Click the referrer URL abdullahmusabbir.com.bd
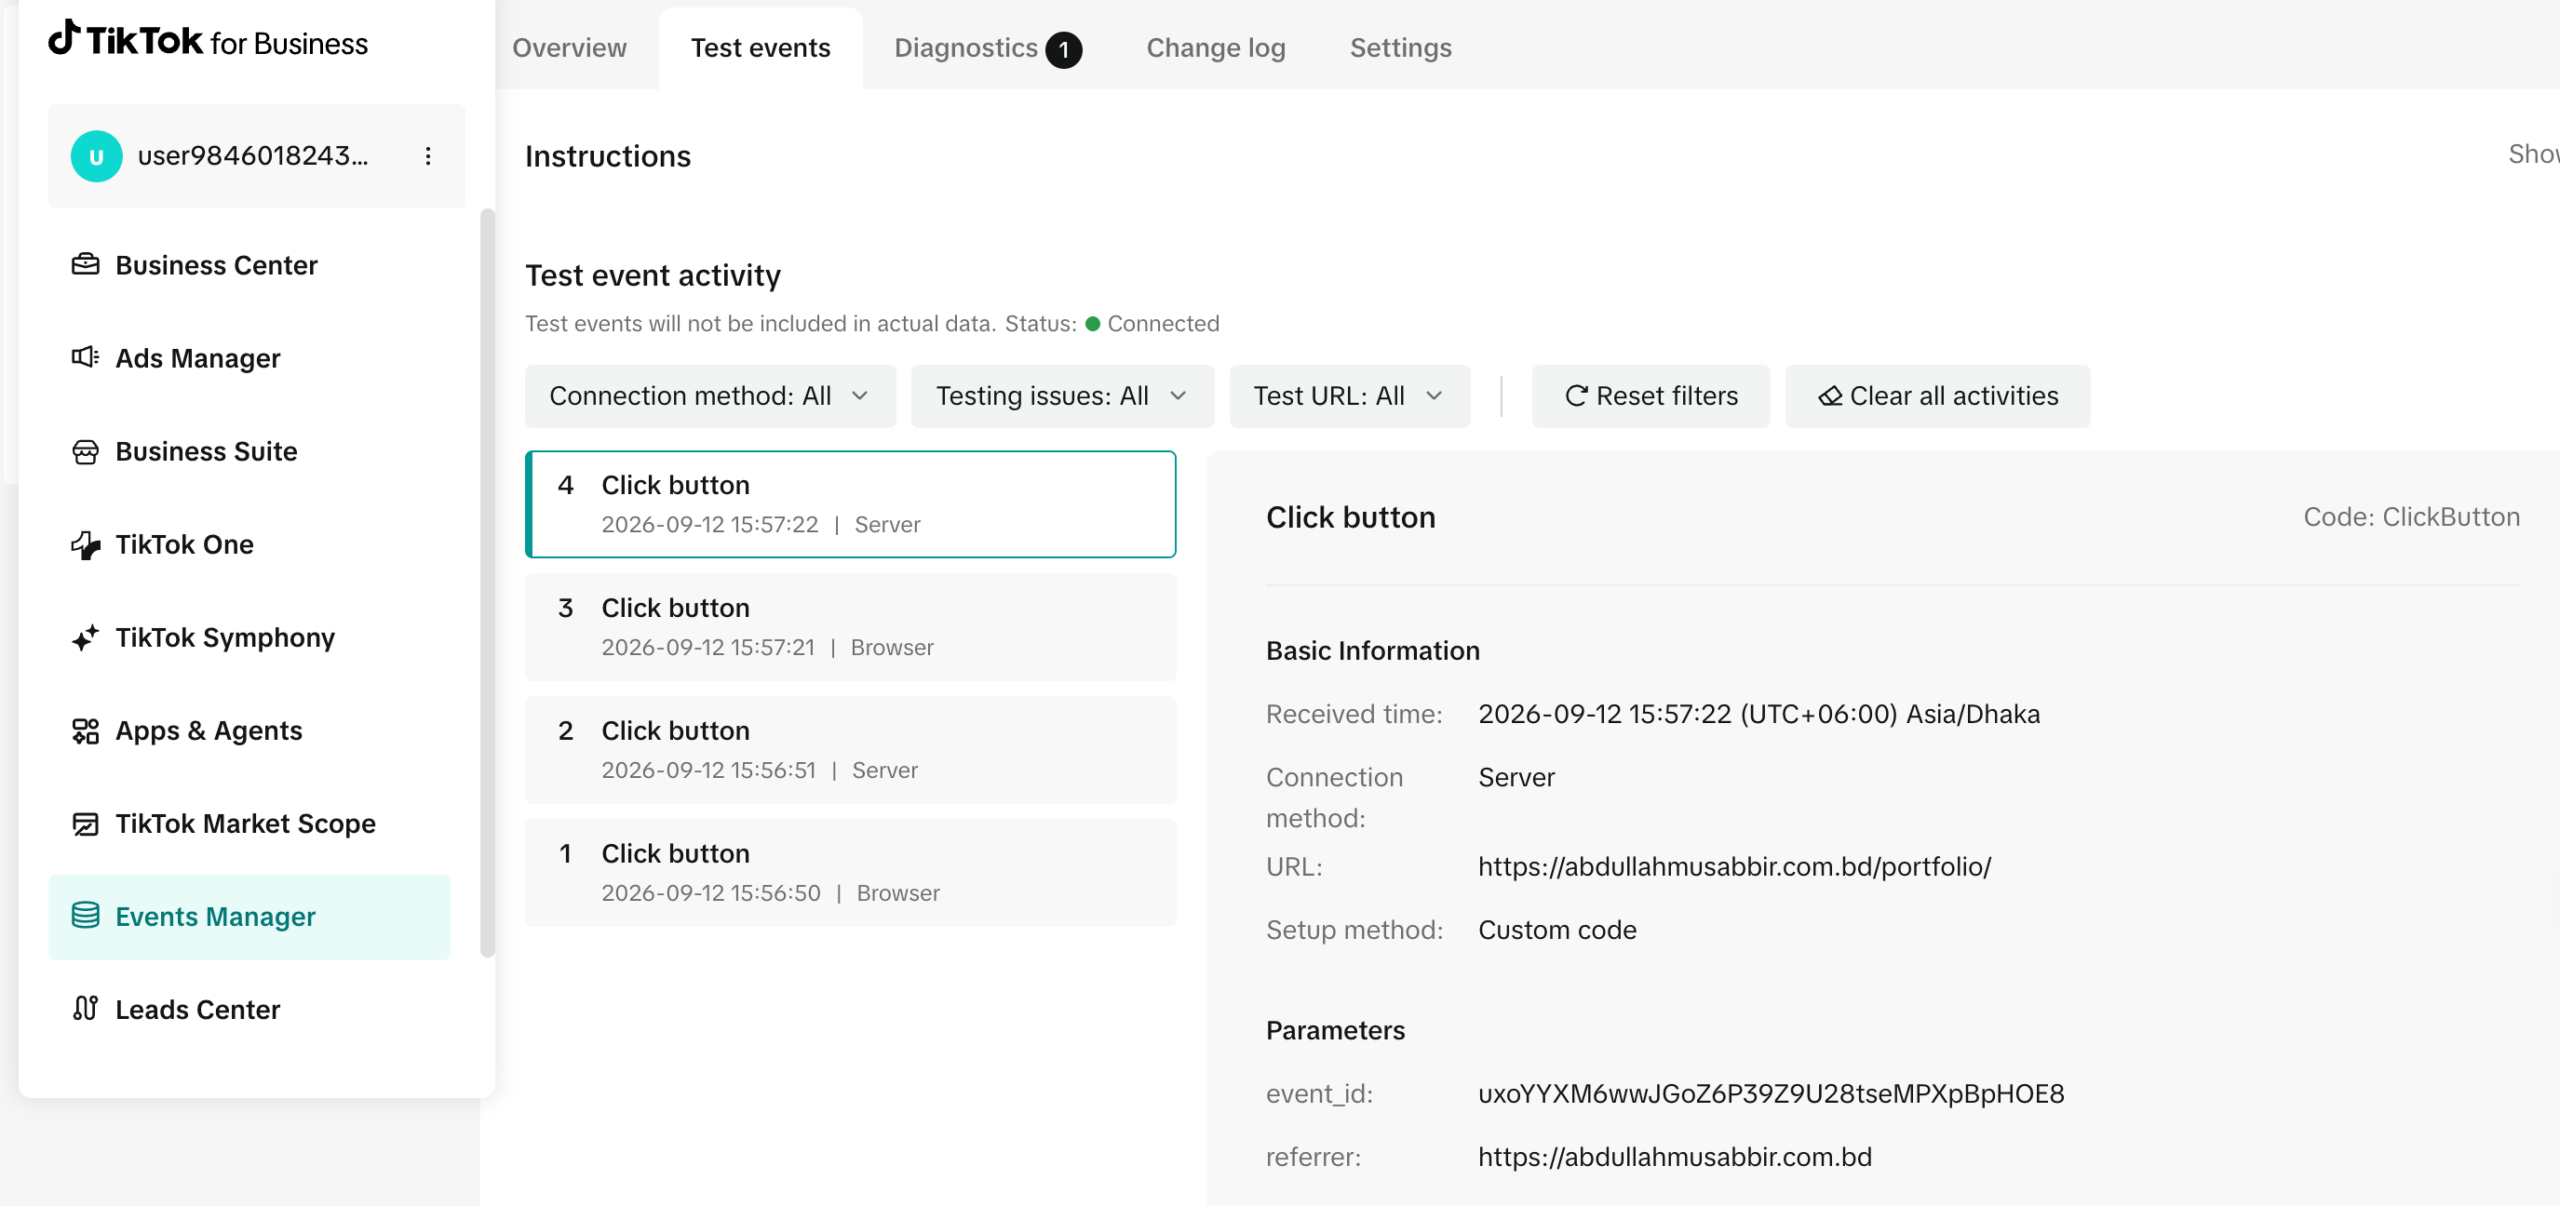The width and height of the screenshot is (2560, 1206). (1675, 1157)
